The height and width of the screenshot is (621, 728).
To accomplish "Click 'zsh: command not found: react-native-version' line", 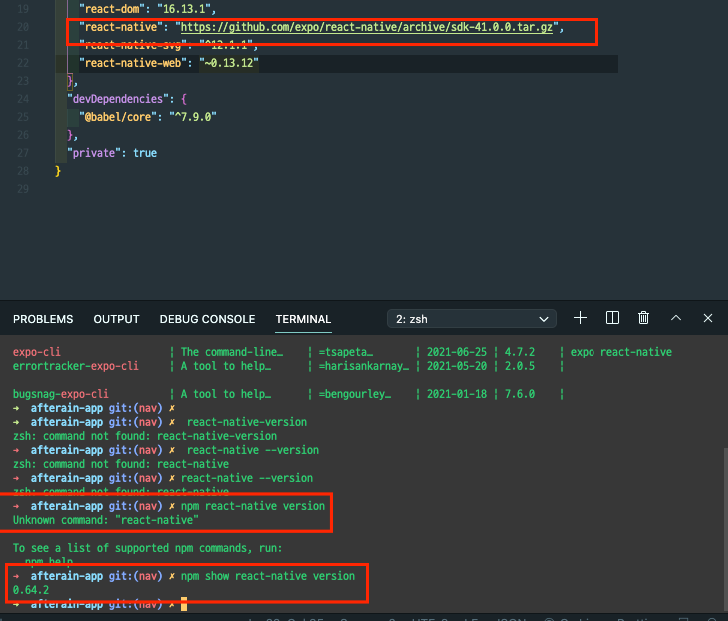I will pos(145,436).
